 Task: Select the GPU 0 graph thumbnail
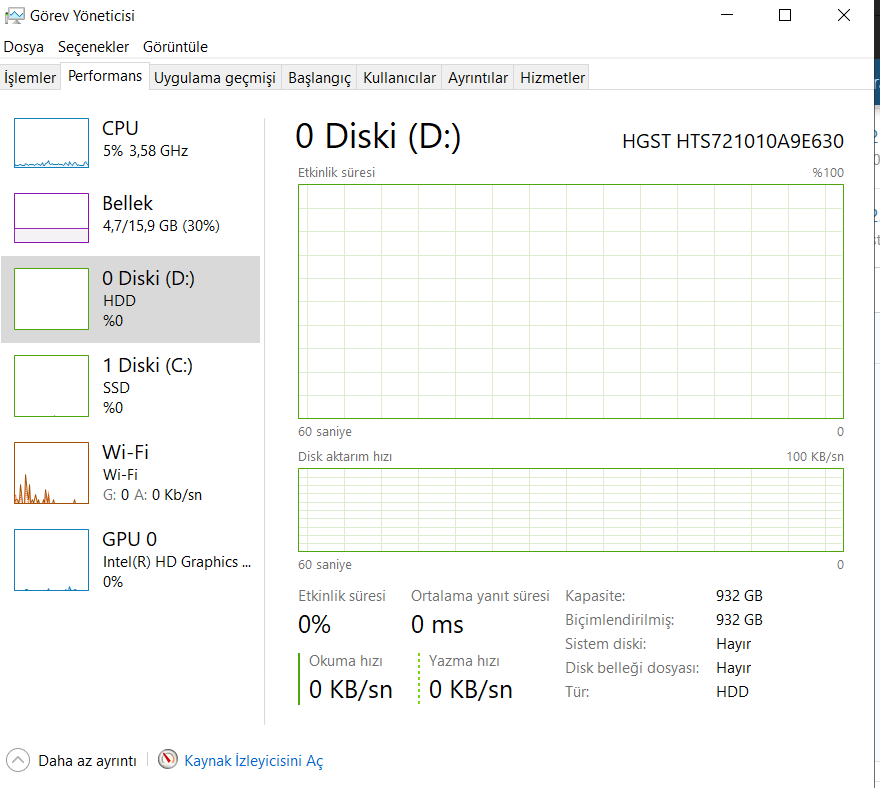click(x=51, y=560)
